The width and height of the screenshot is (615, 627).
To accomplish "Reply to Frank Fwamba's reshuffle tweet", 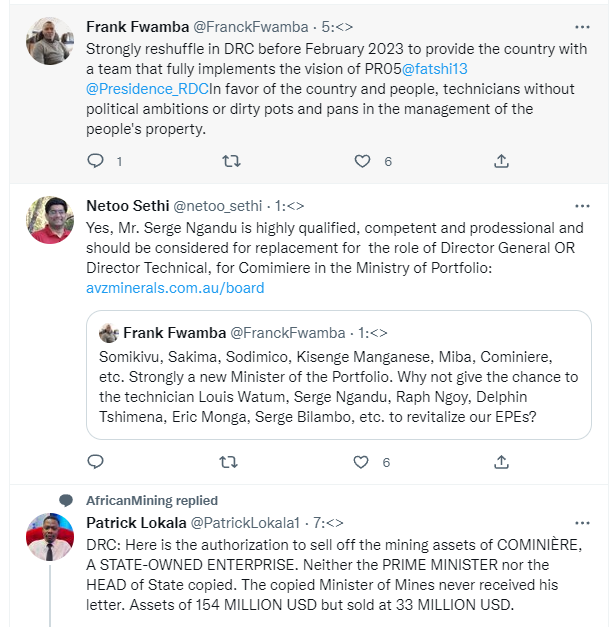I will click(x=96, y=161).
